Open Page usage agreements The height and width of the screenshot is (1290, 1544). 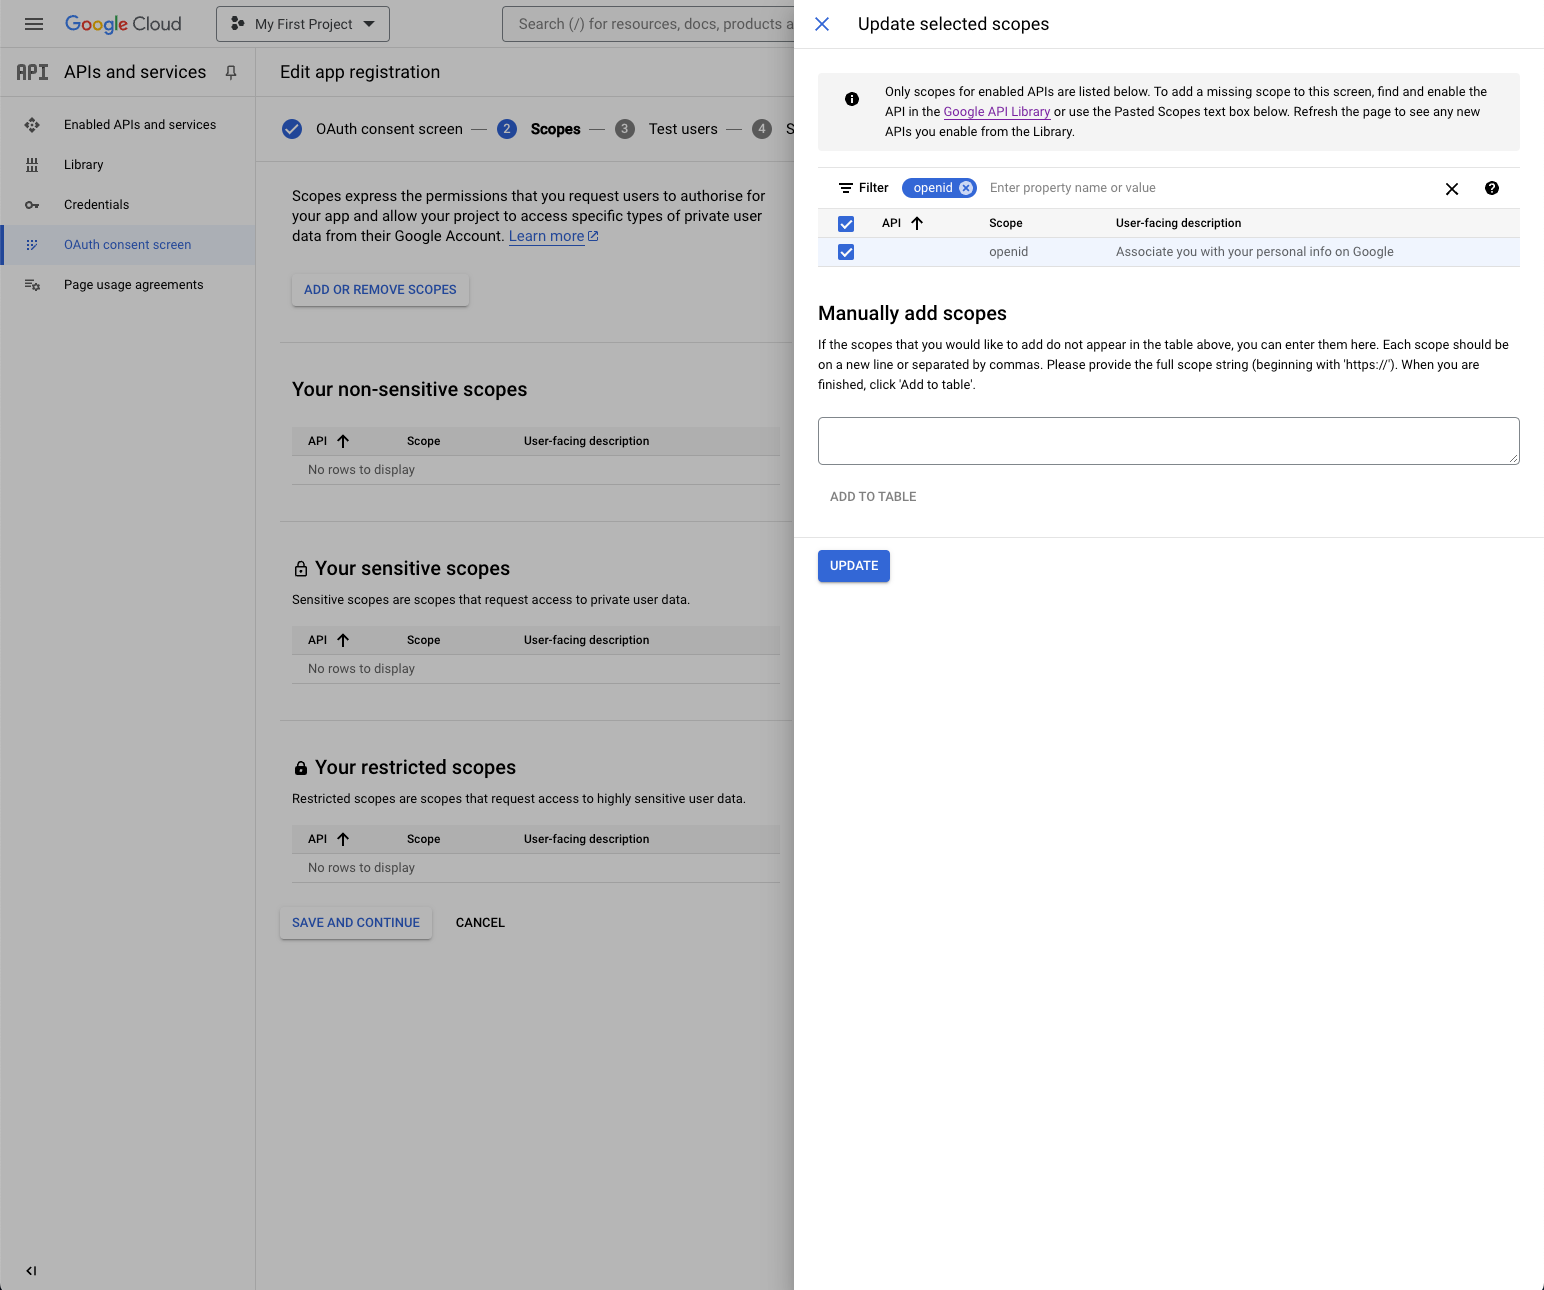(x=134, y=285)
